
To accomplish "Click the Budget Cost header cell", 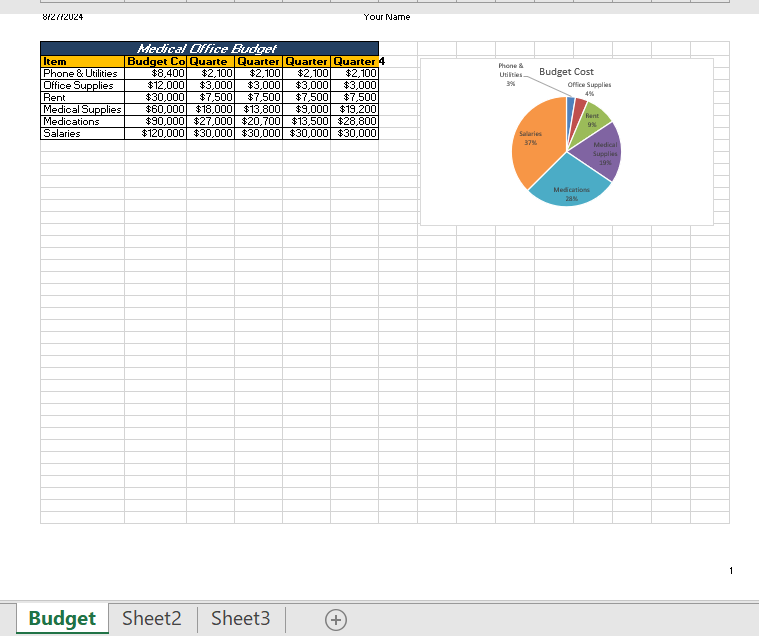I will [155, 61].
